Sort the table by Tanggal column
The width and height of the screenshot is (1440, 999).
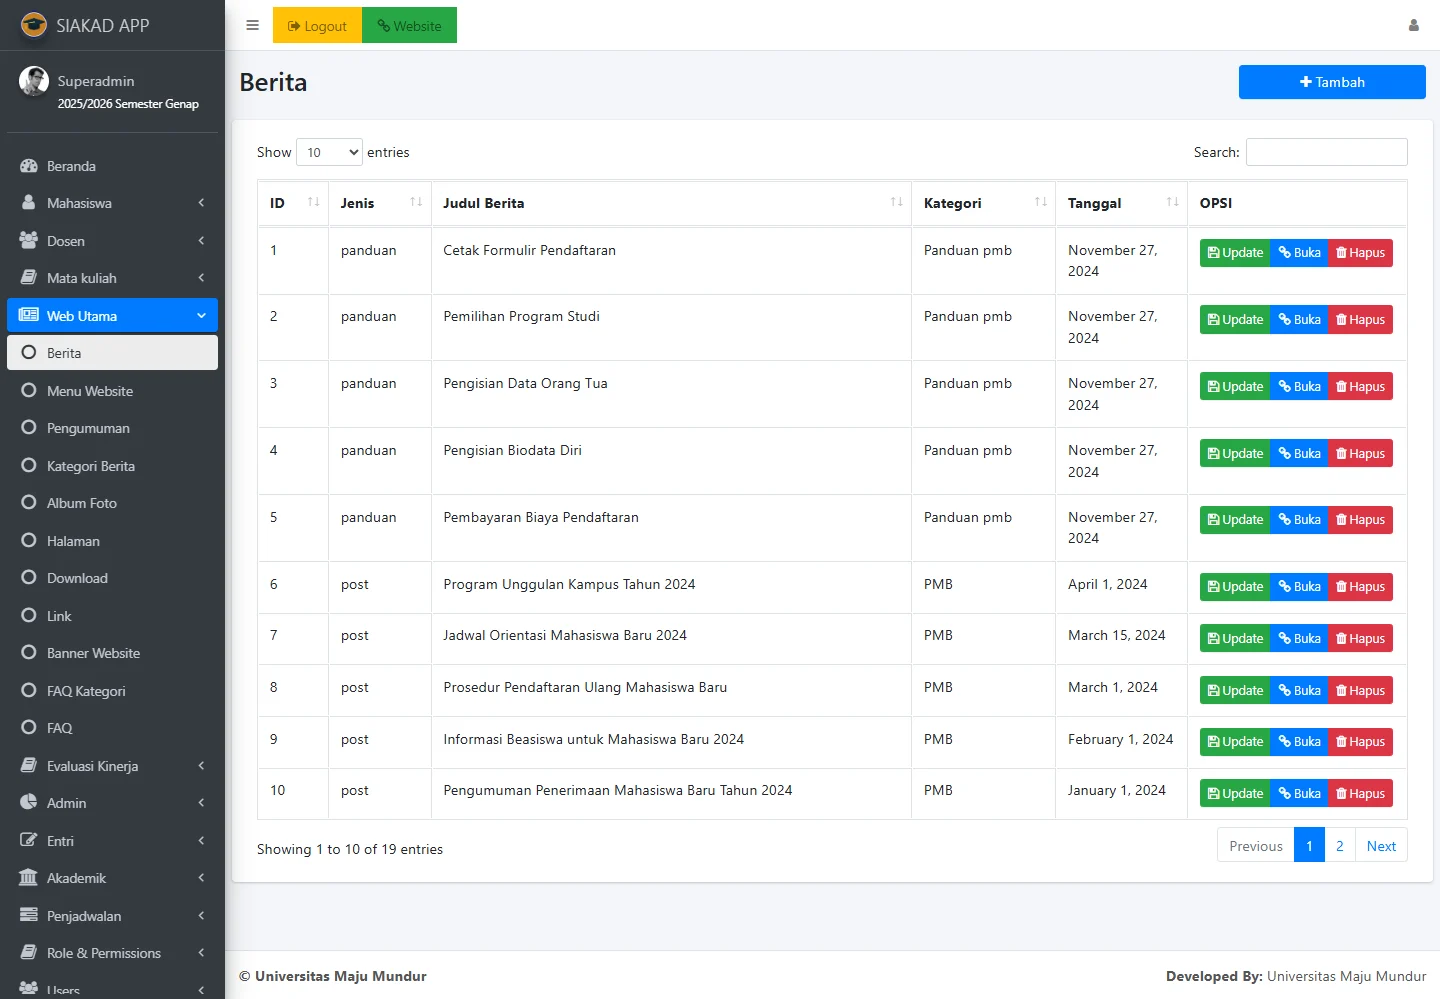(x=1172, y=203)
